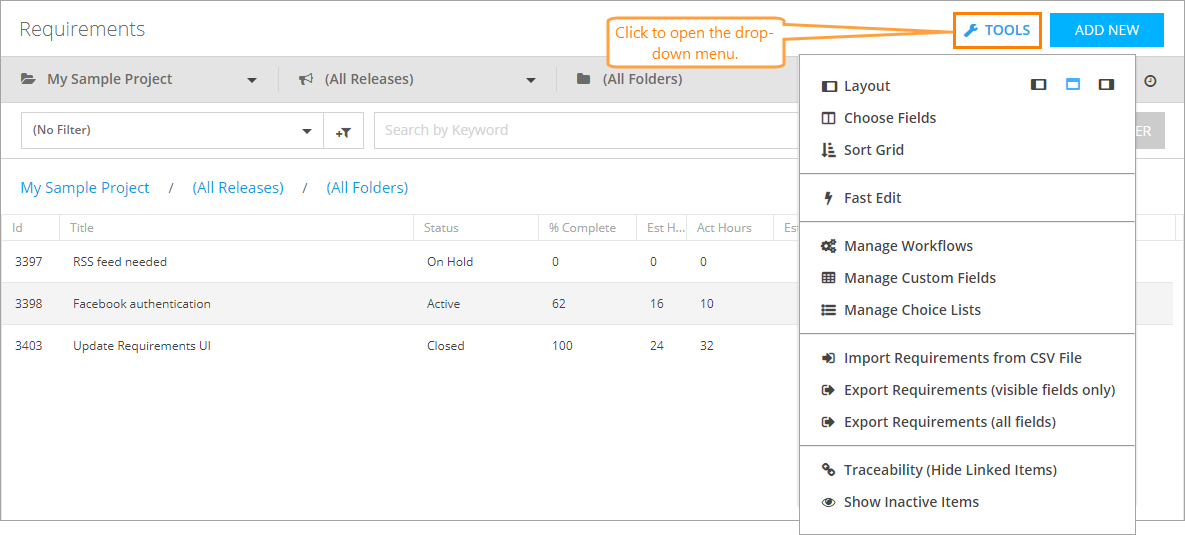
Task: Toggle Show Inactive Items
Action: [x=910, y=502]
